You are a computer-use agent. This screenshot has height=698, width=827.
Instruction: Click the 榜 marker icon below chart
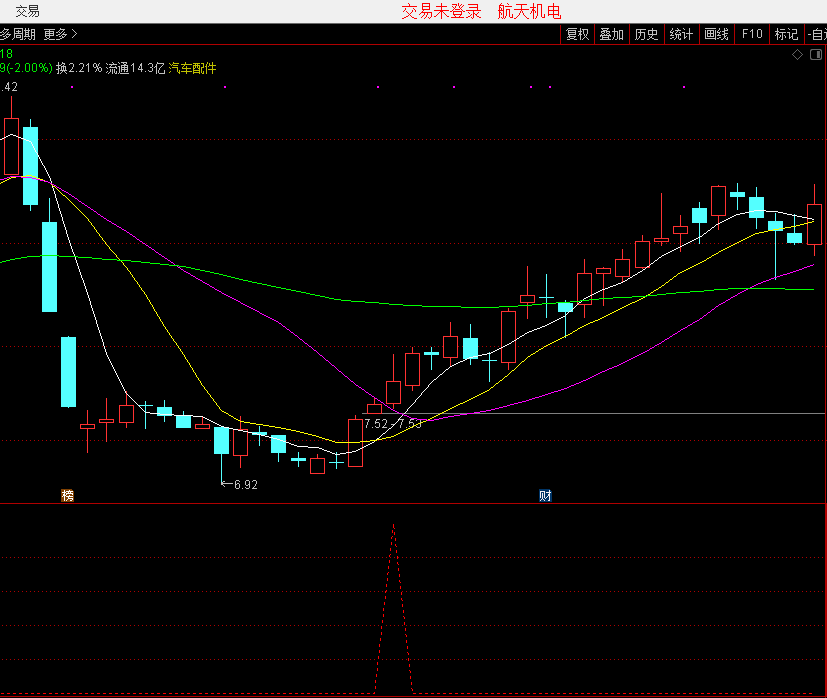(68, 495)
